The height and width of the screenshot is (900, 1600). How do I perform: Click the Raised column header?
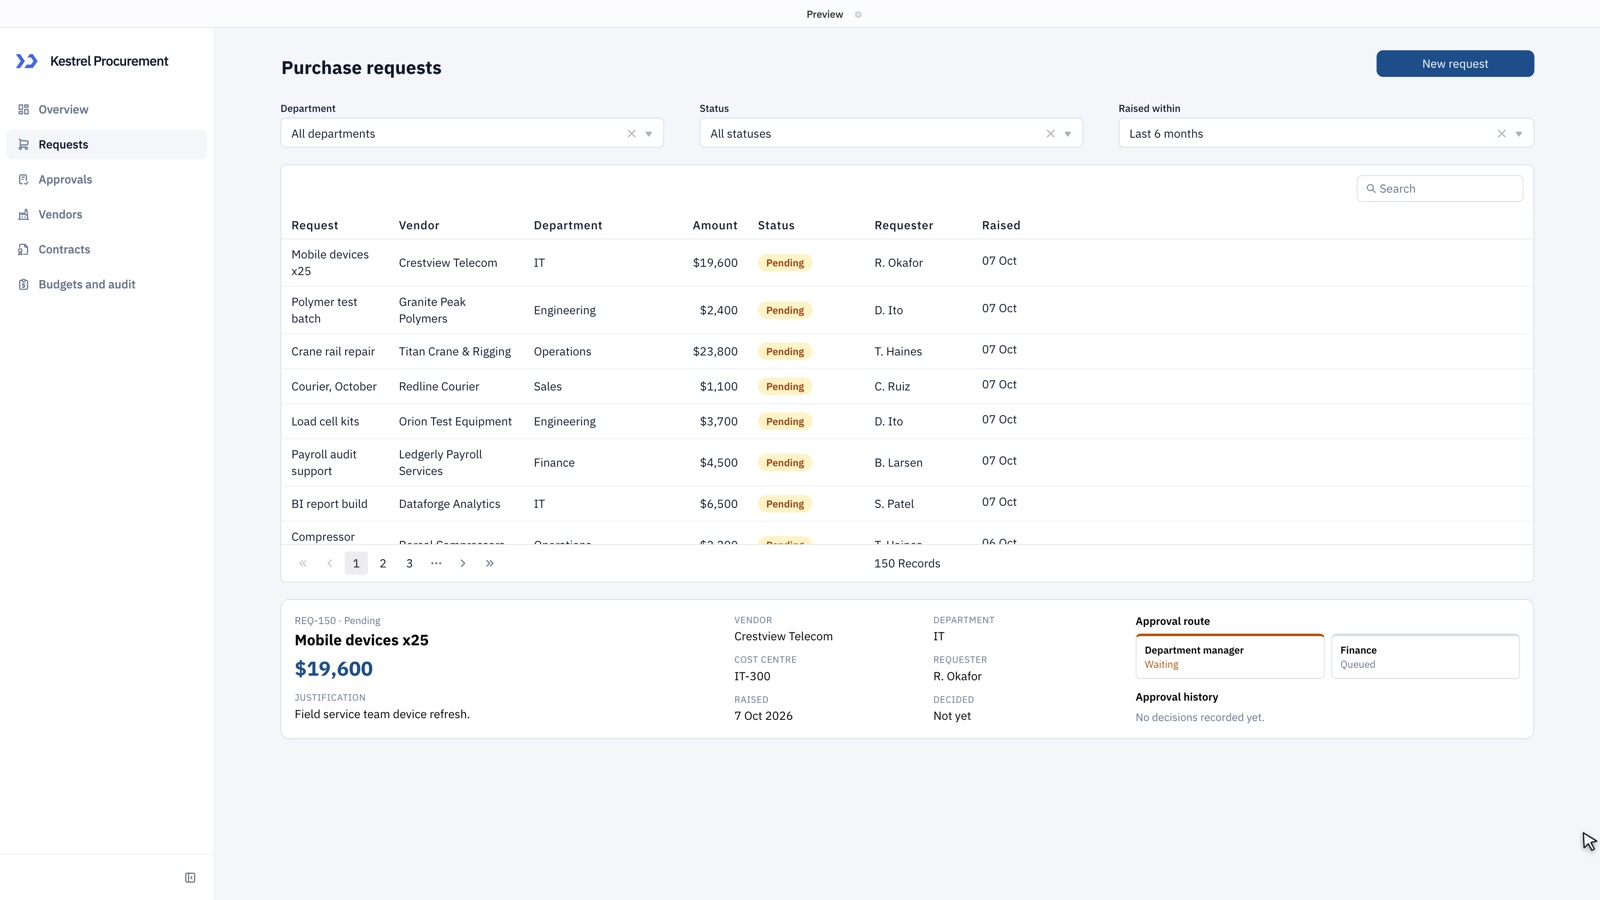click(x=1001, y=225)
